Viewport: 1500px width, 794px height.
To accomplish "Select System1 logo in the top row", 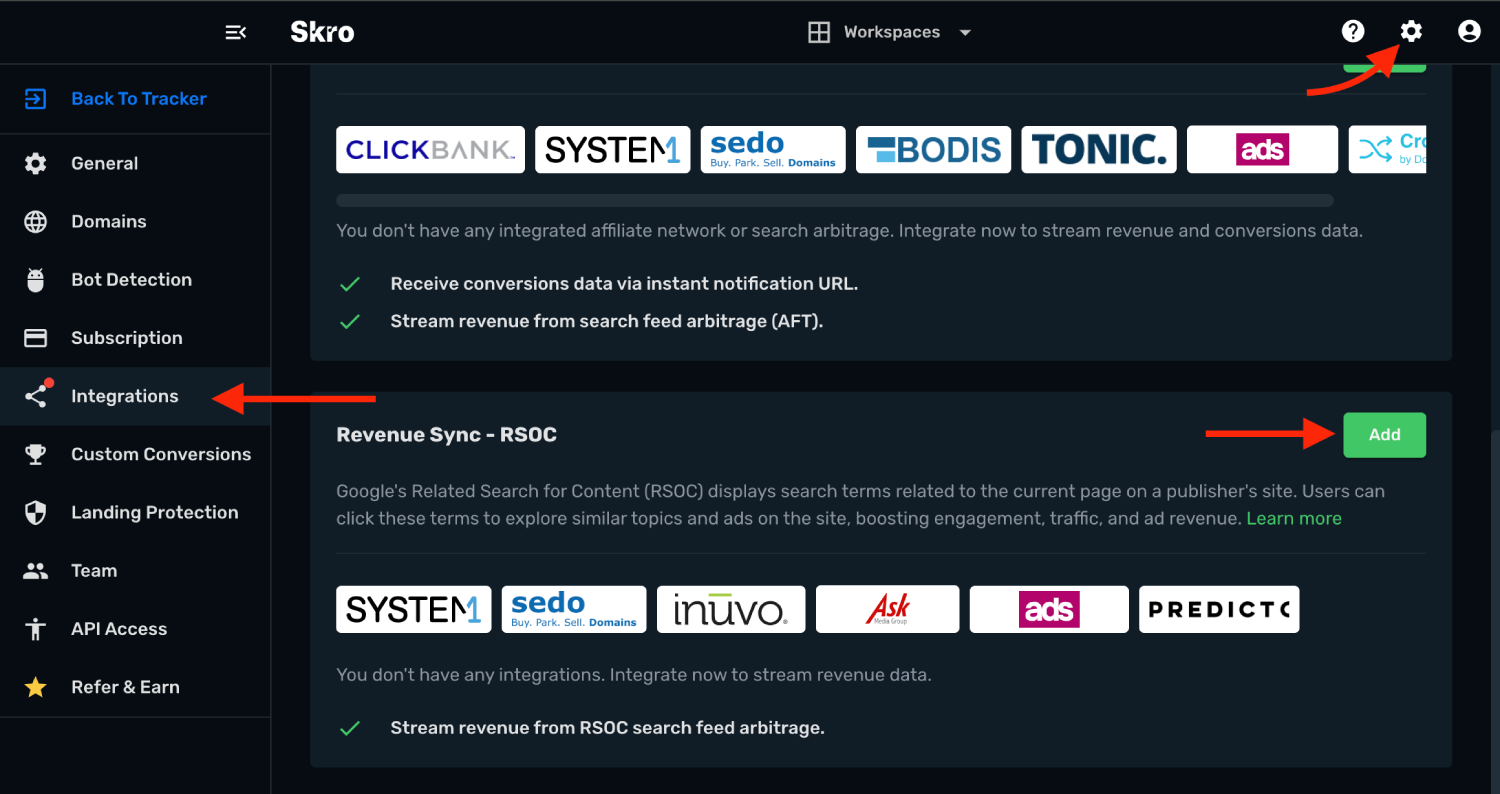I will click(x=613, y=150).
